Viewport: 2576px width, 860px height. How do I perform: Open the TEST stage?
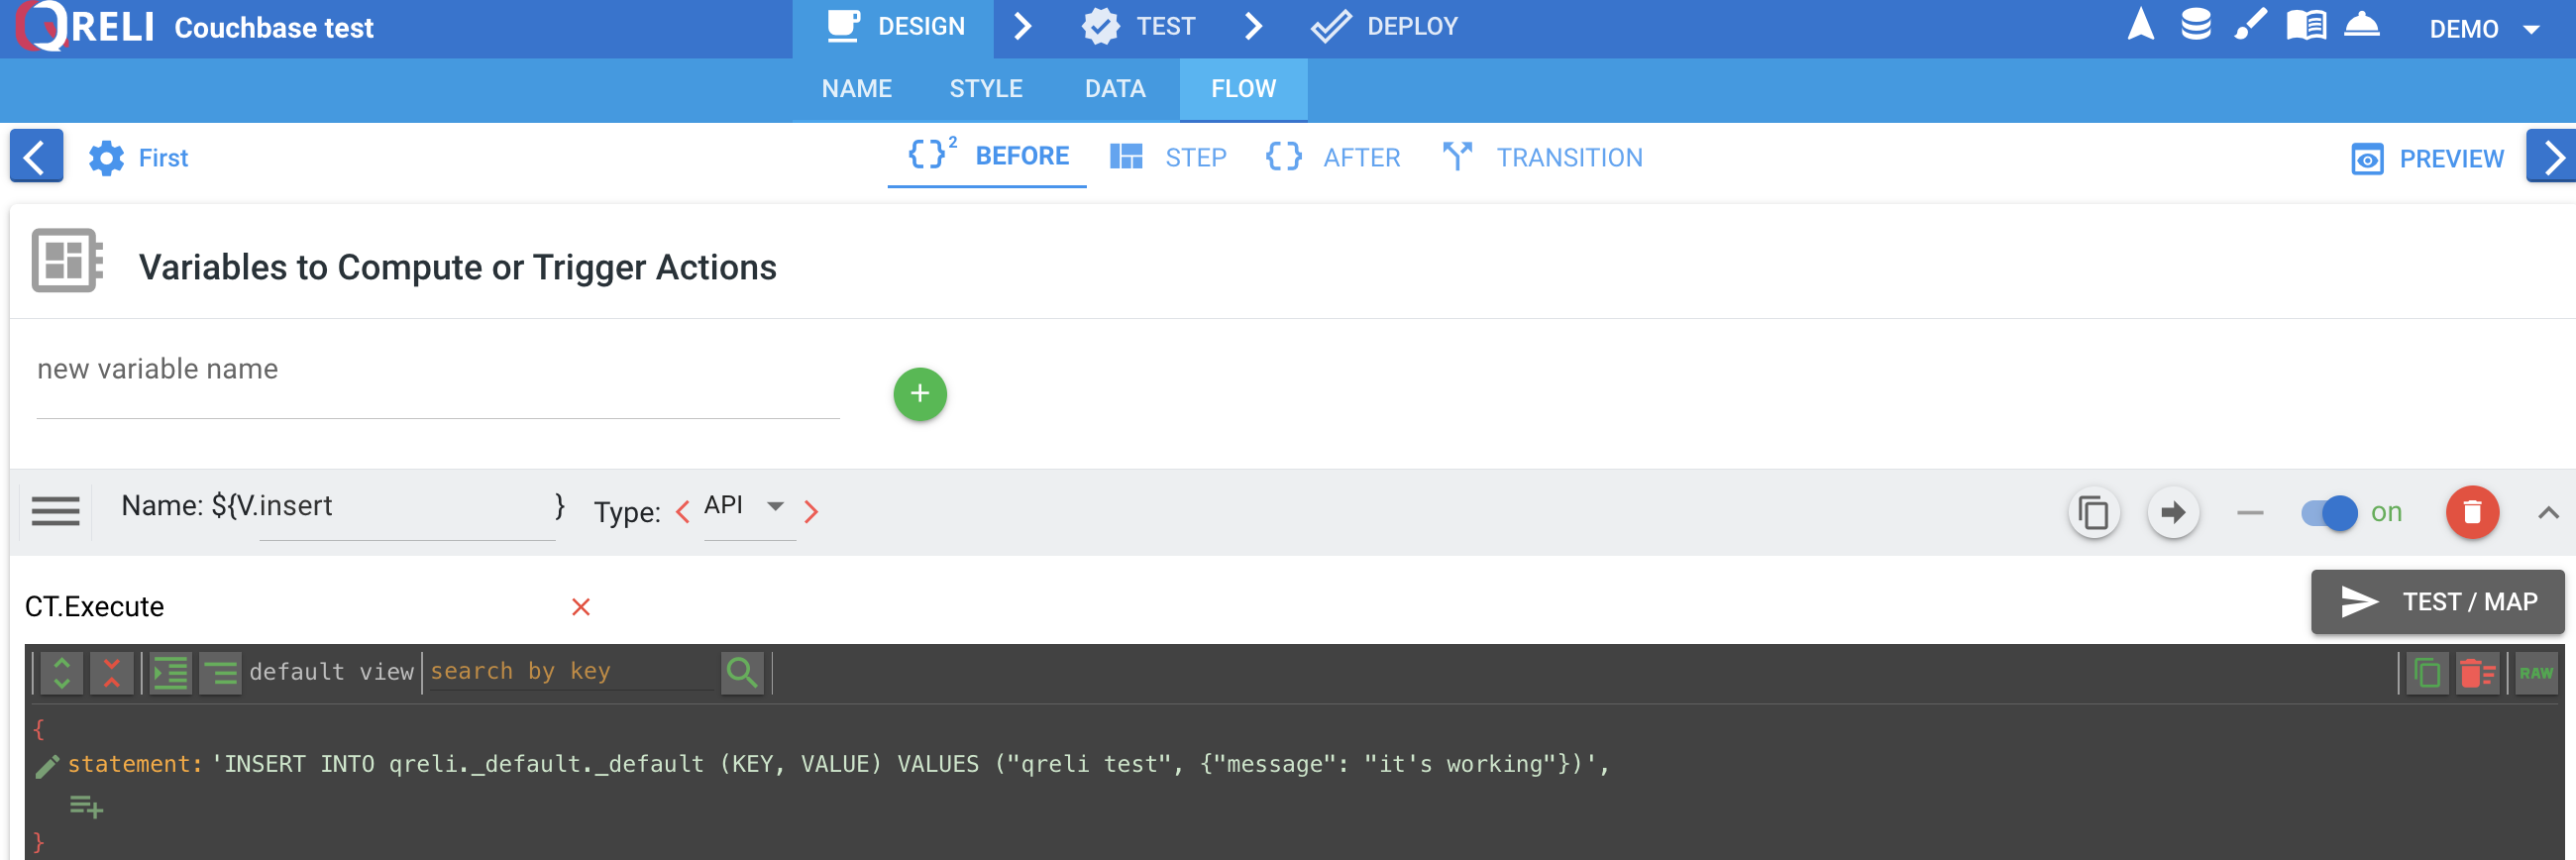(1139, 27)
